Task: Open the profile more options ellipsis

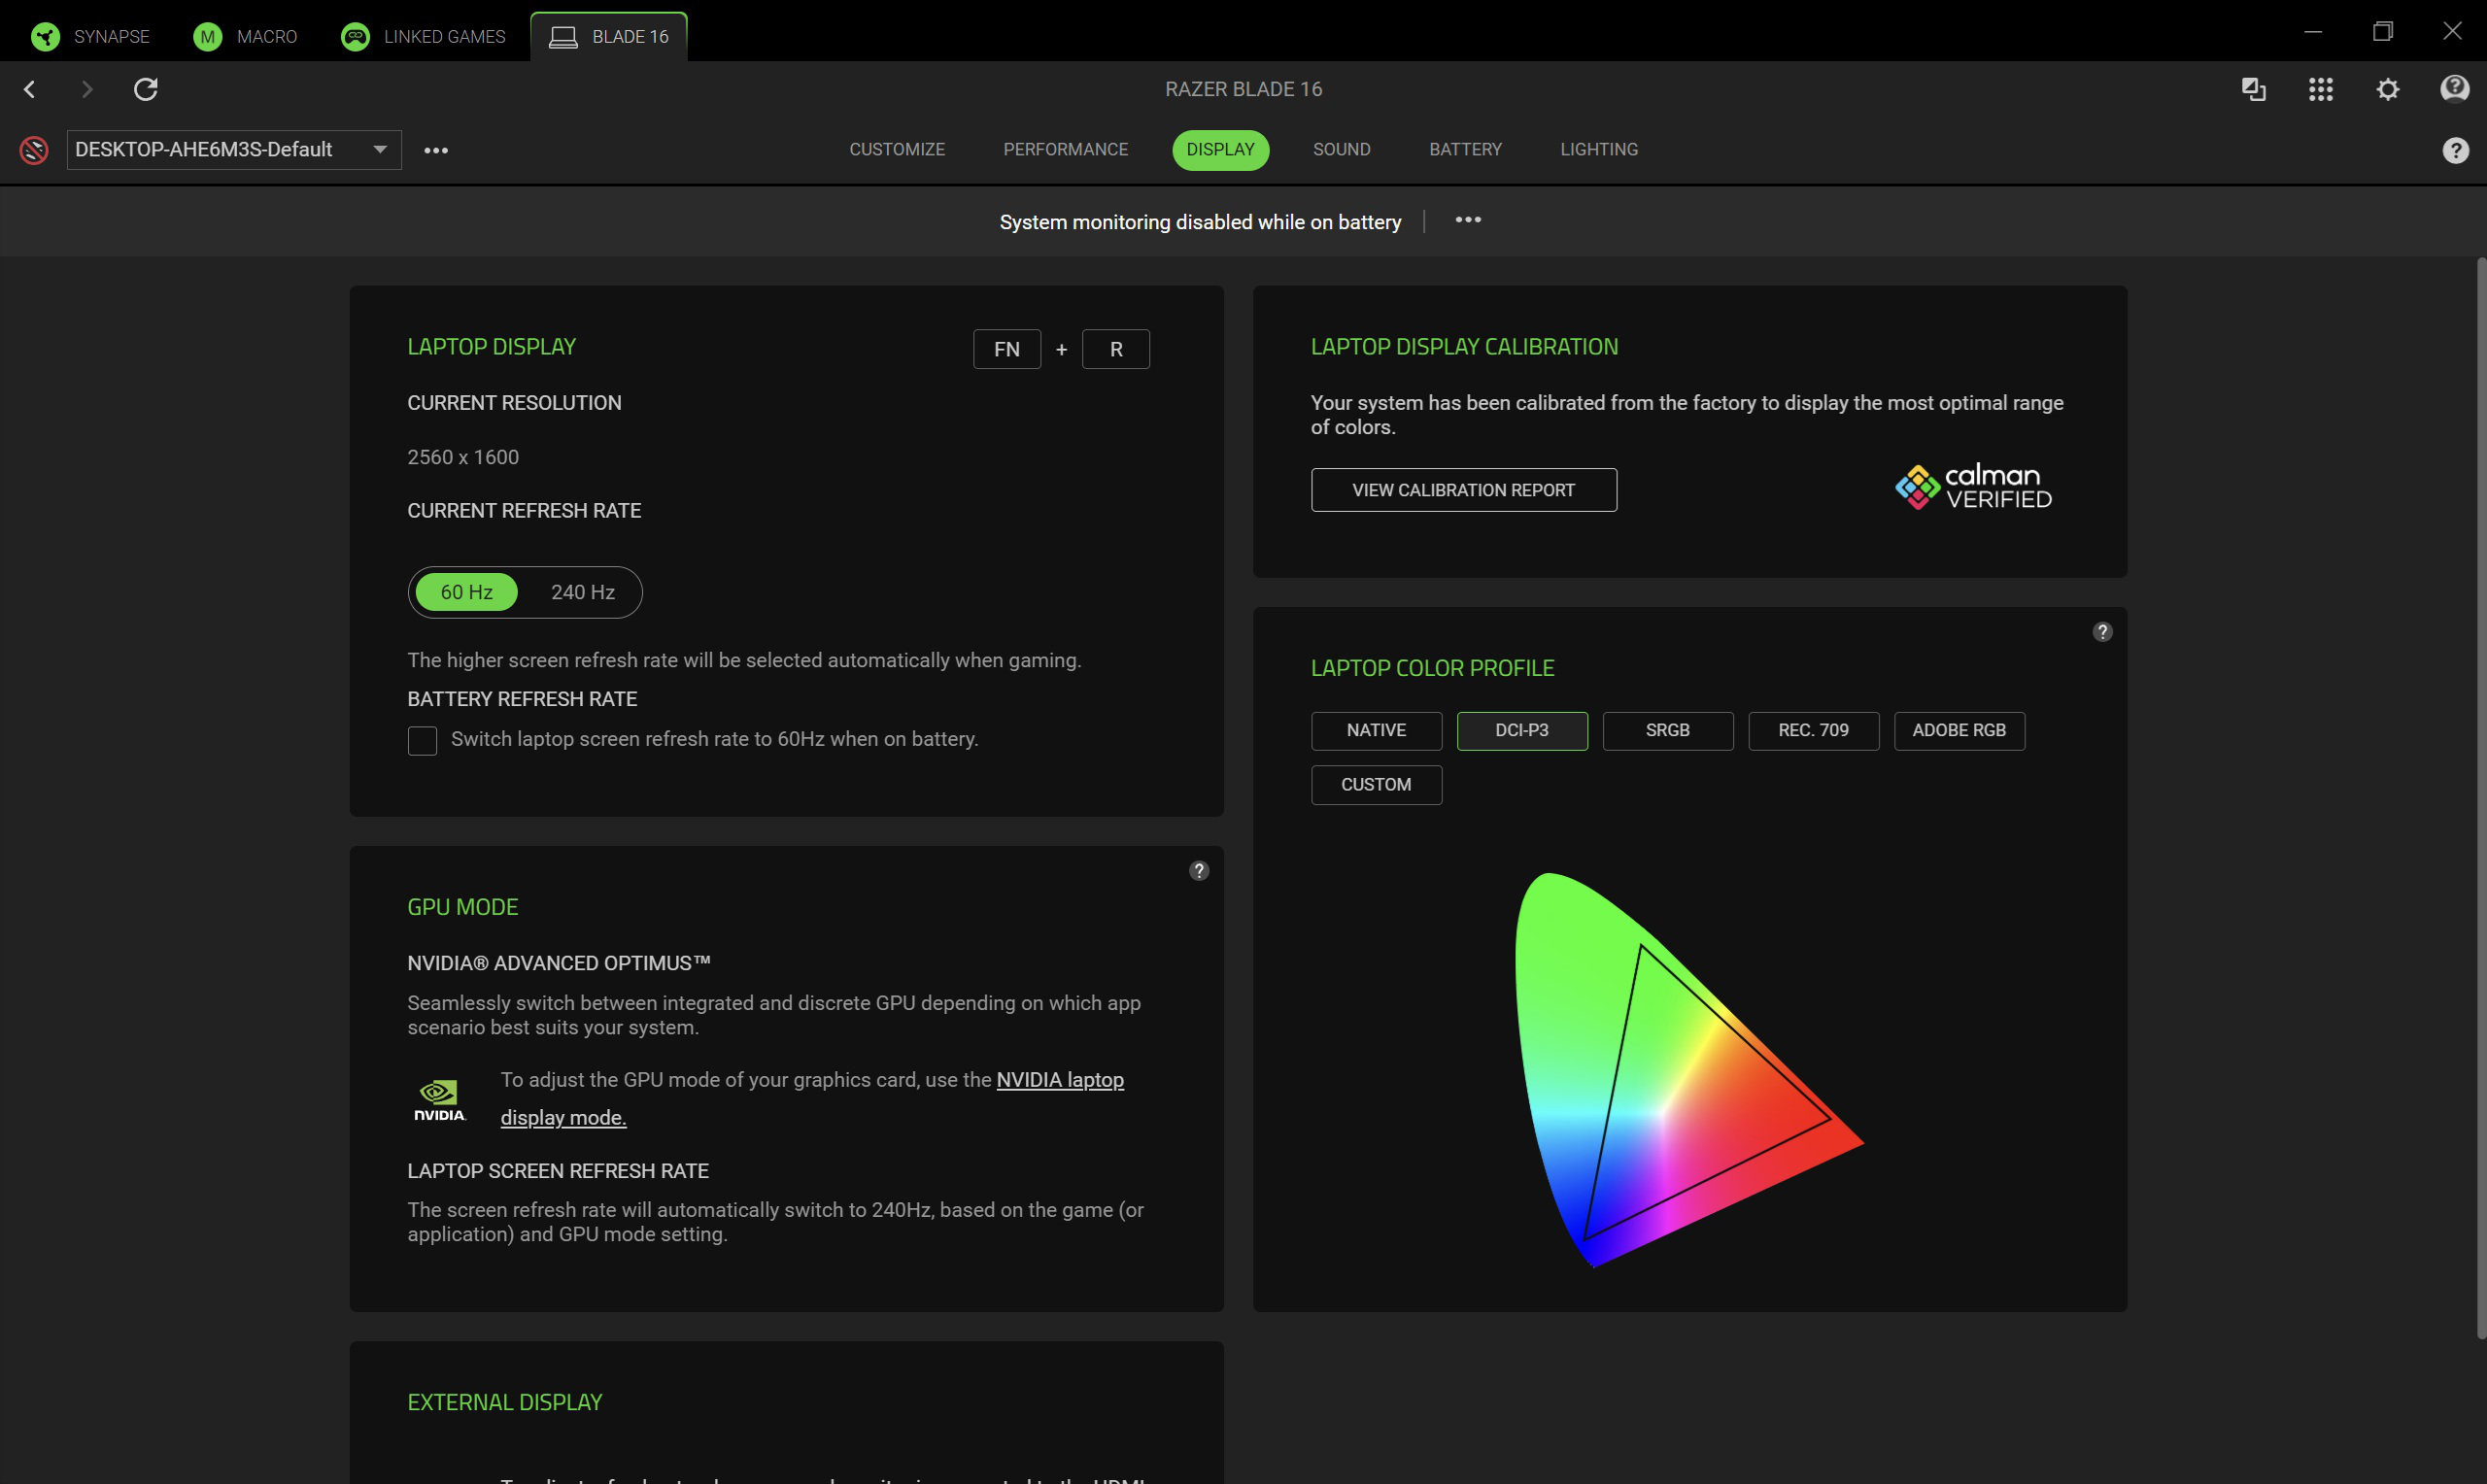Action: pos(436,150)
